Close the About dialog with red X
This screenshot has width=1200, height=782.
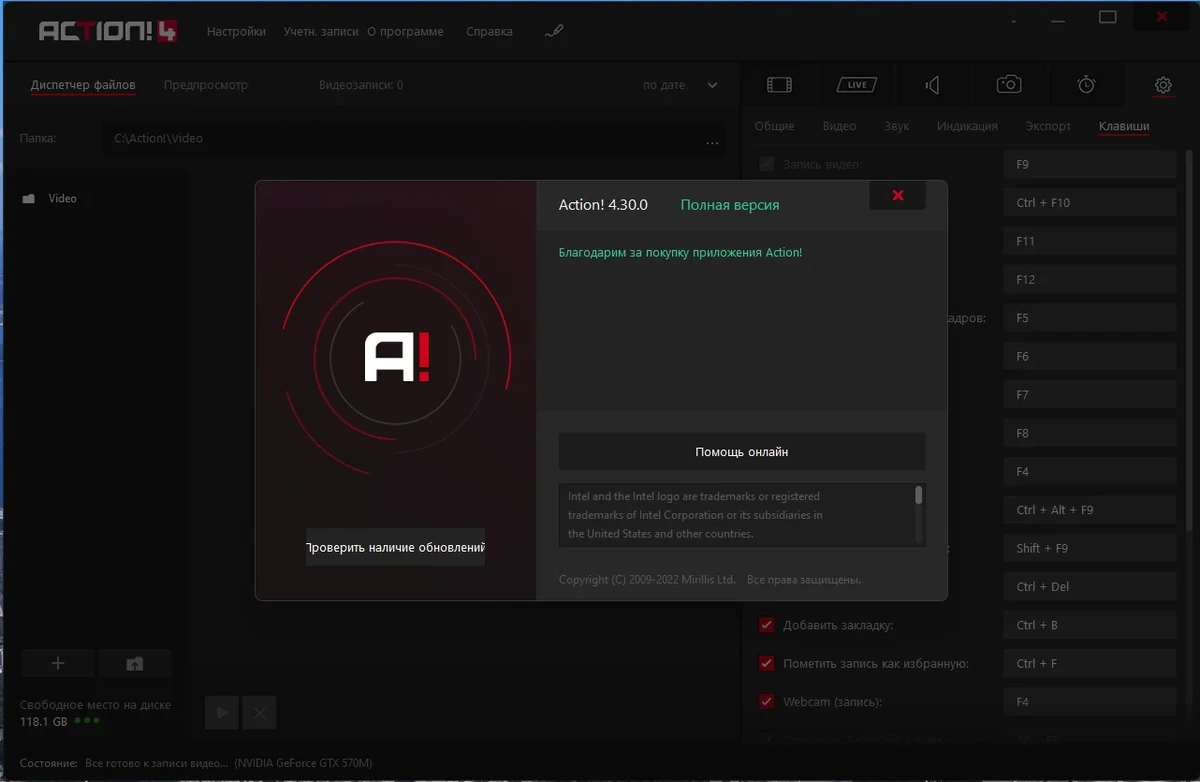897,195
